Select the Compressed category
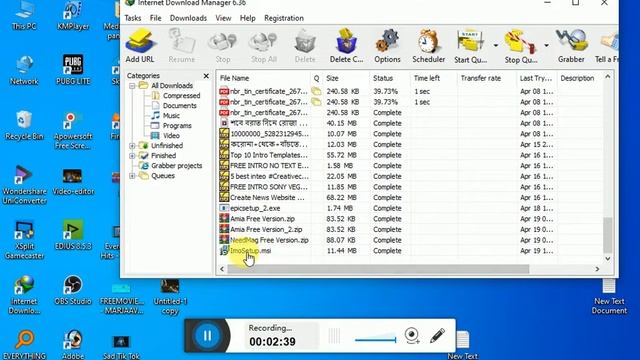 181,96
